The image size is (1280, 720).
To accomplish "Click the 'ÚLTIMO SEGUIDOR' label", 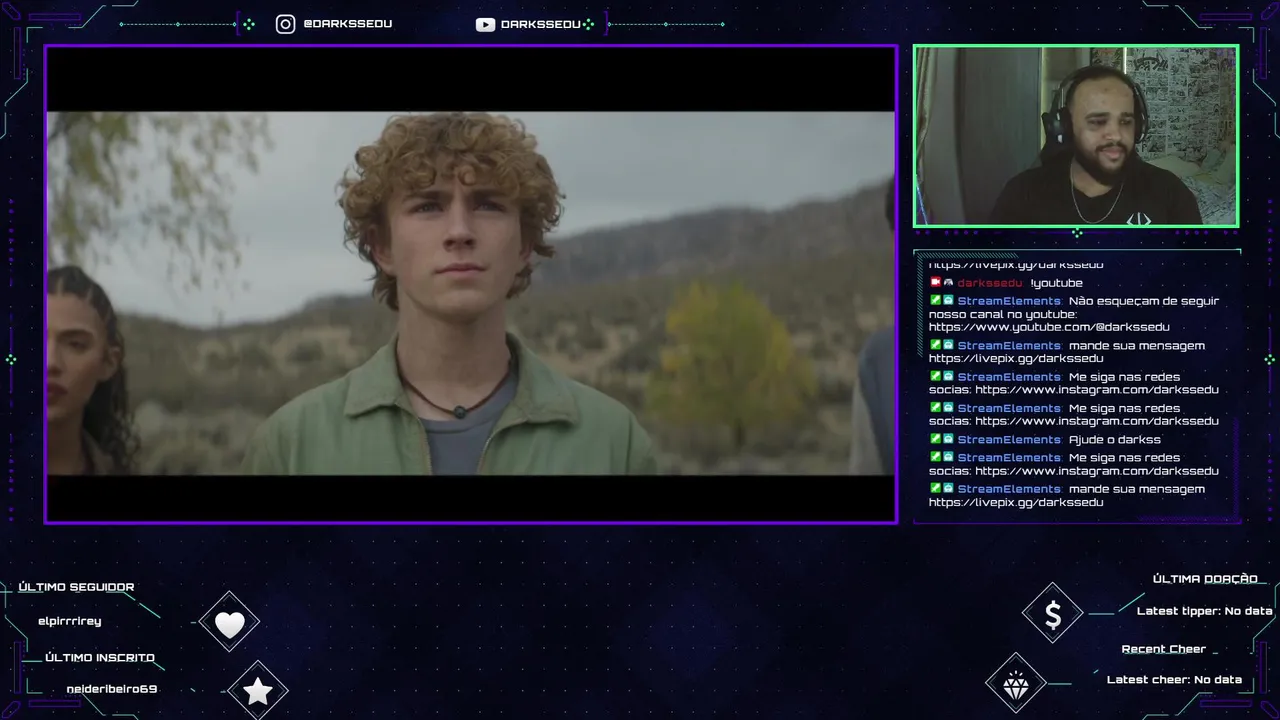I will pyautogui.click(x=76, y=587).
